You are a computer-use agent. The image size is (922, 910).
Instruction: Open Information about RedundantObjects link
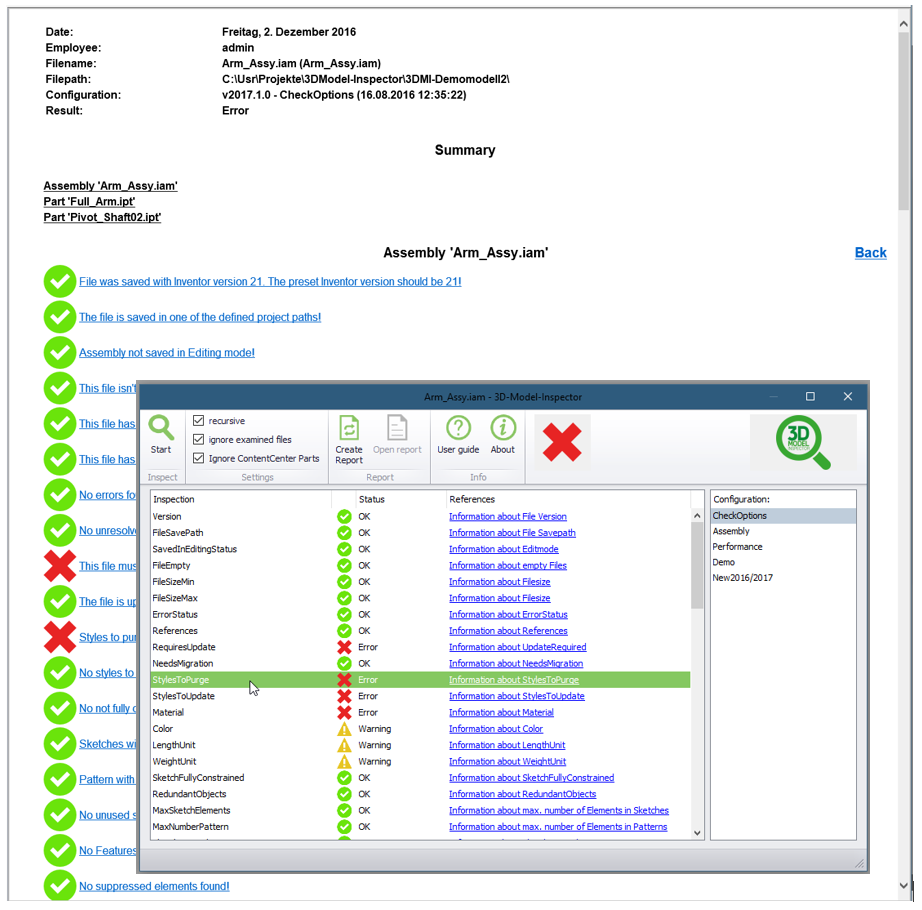click(522, 794)
